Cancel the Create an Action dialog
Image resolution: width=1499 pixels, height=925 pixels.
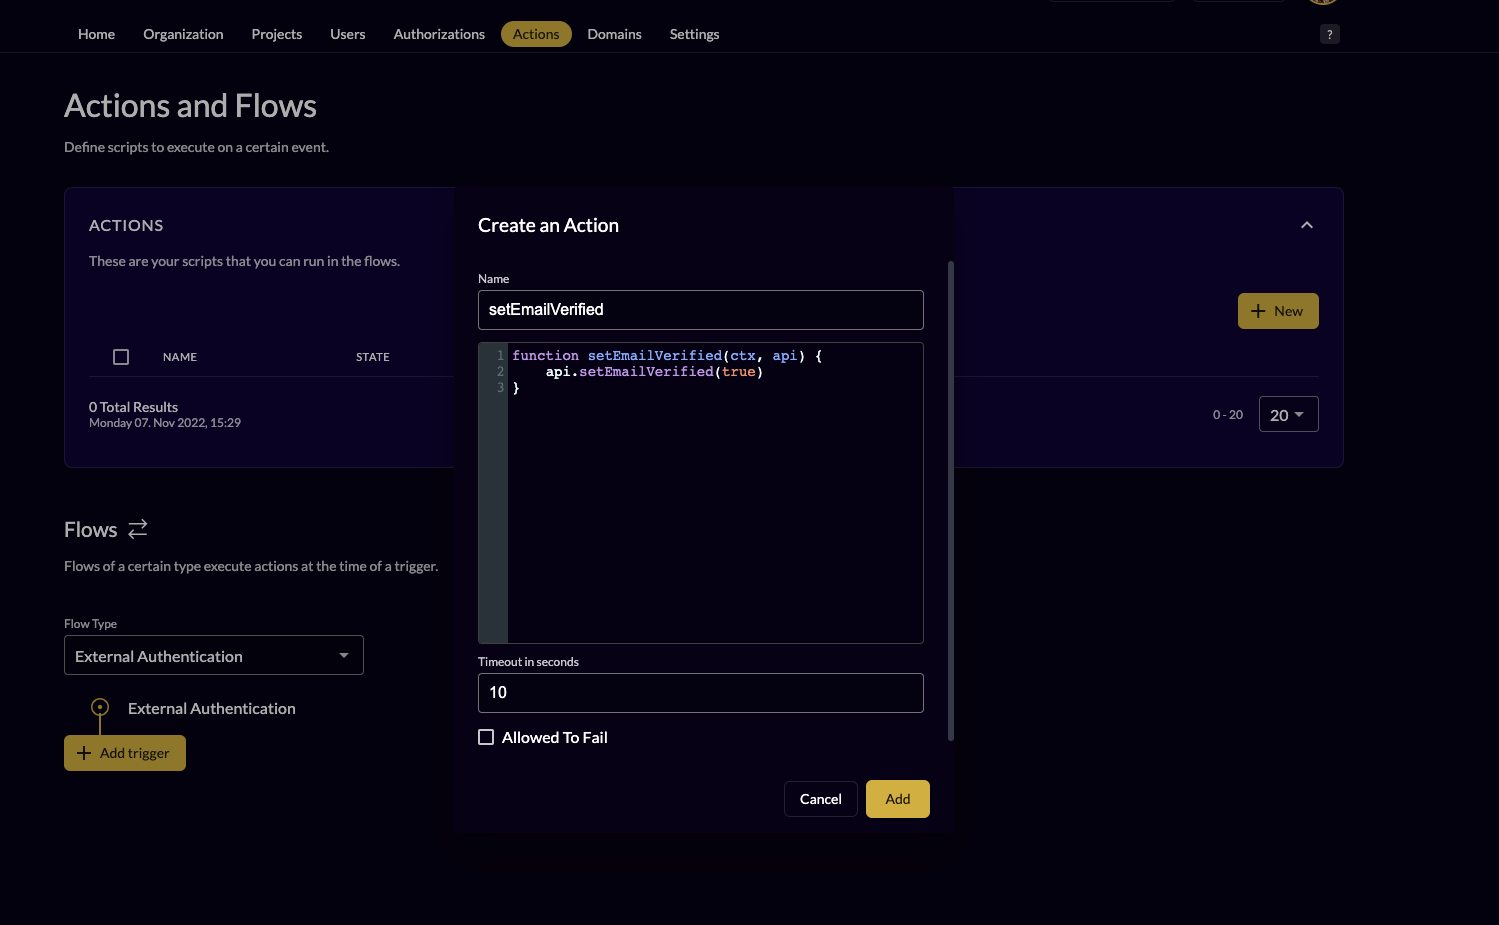820,799
